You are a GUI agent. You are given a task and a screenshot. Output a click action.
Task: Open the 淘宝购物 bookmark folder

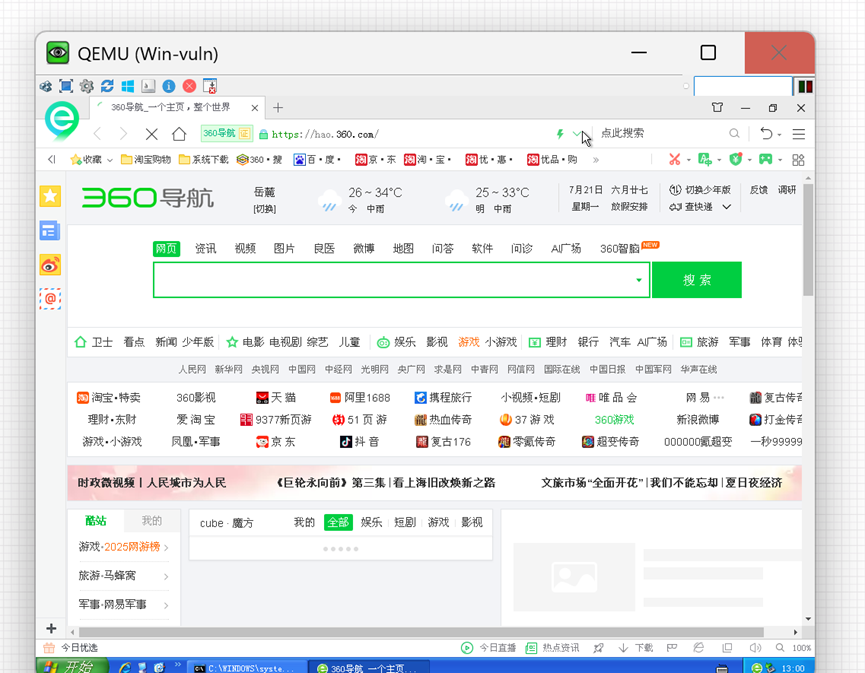tap(146, 160)
